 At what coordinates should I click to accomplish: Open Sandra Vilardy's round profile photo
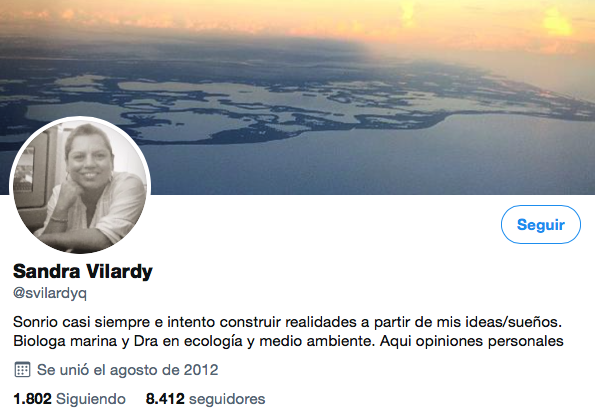pos(80,186)
